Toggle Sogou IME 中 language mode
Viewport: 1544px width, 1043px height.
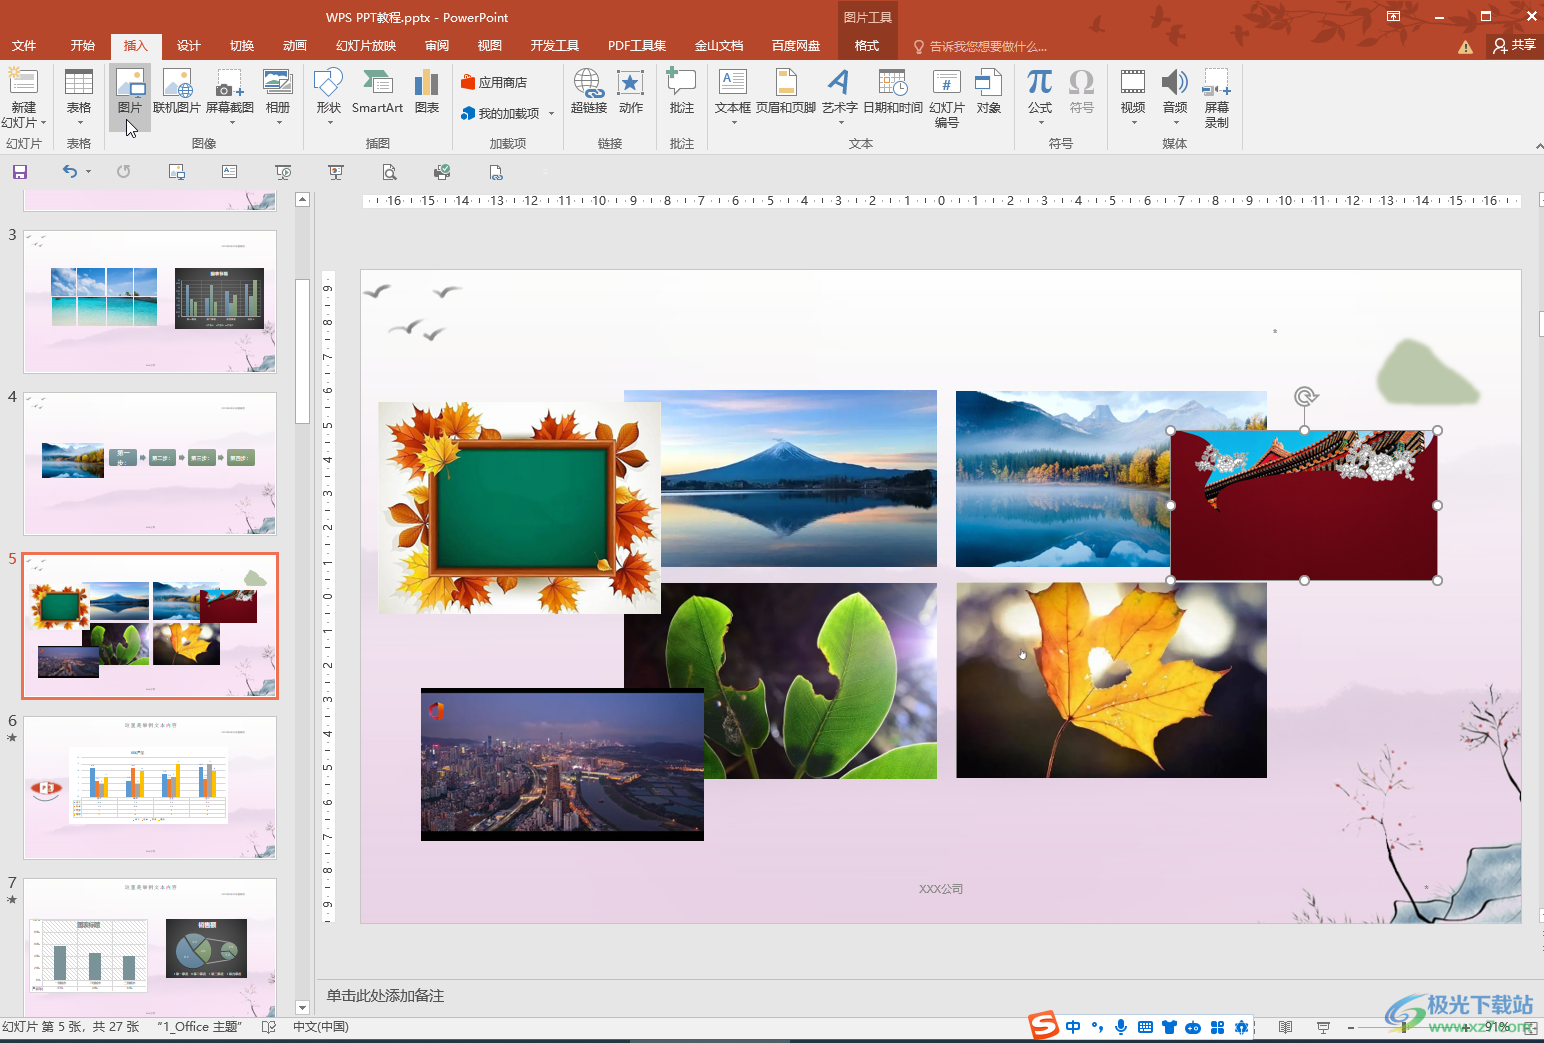coord(1073,1027)
